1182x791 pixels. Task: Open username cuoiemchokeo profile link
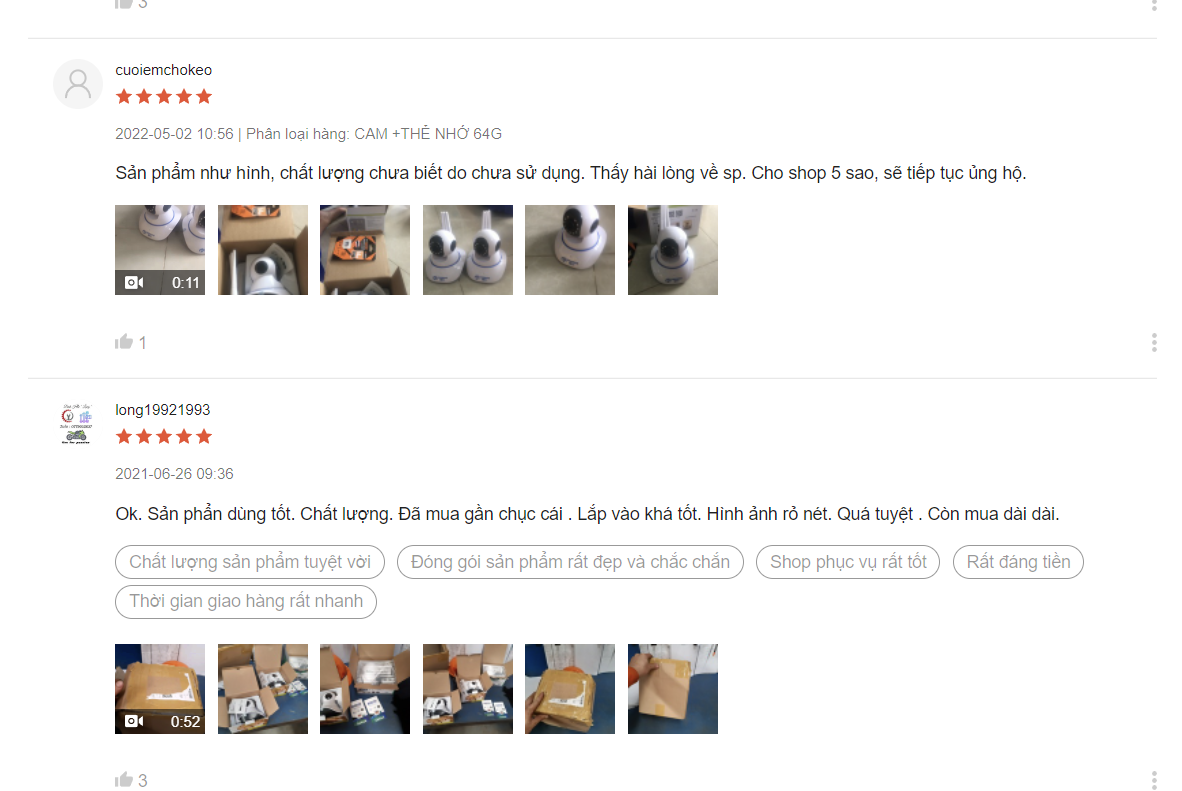[x=164, y=70]
